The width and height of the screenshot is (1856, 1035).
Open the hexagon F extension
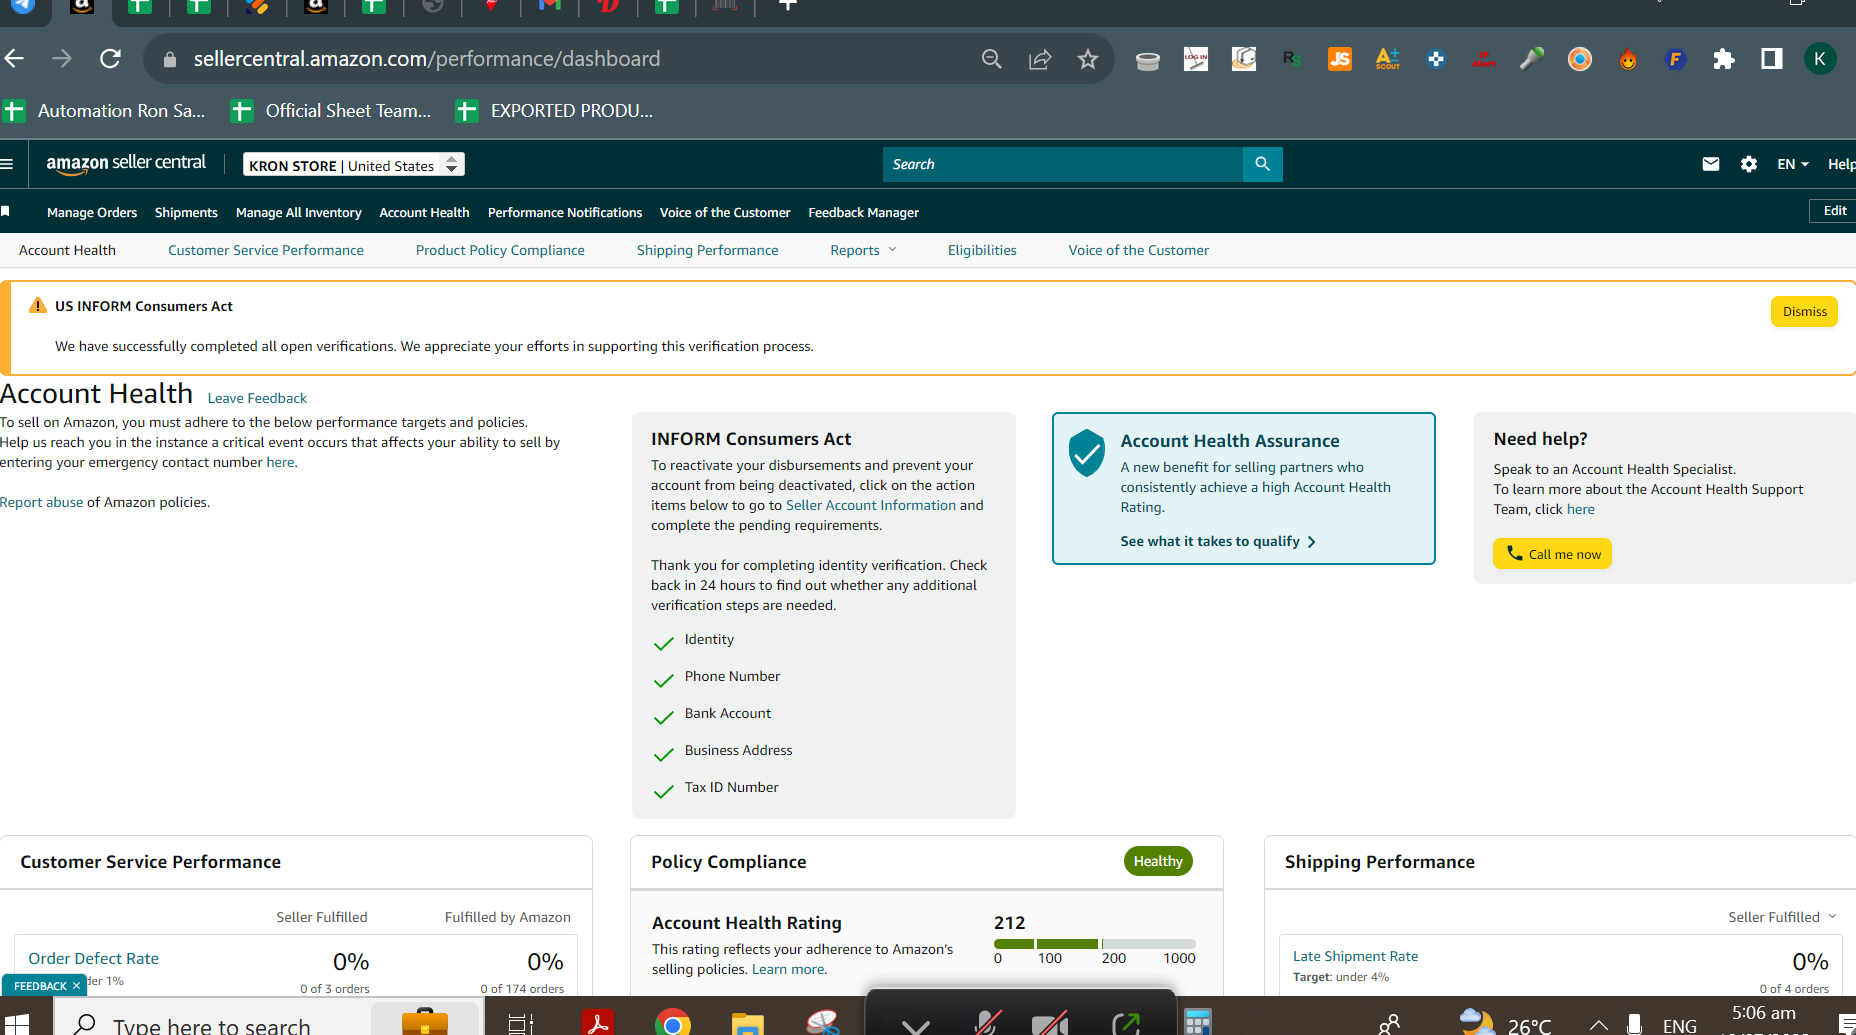pyautogui.click(x=1676, y=59)
